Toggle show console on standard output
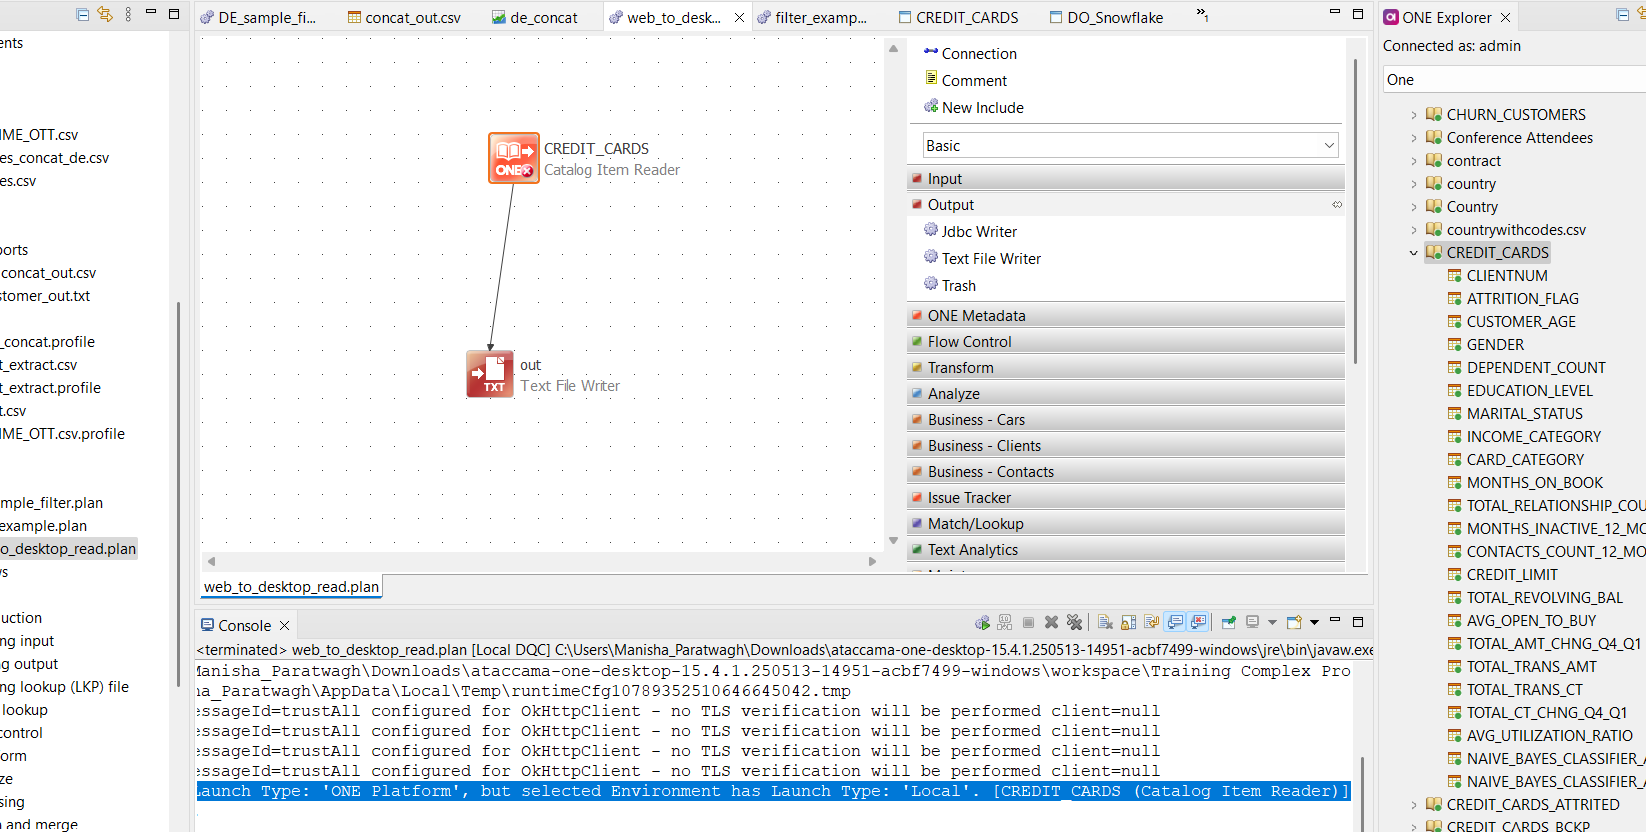This screenshot has height=832, width=1646. [x=1175, y=622]
